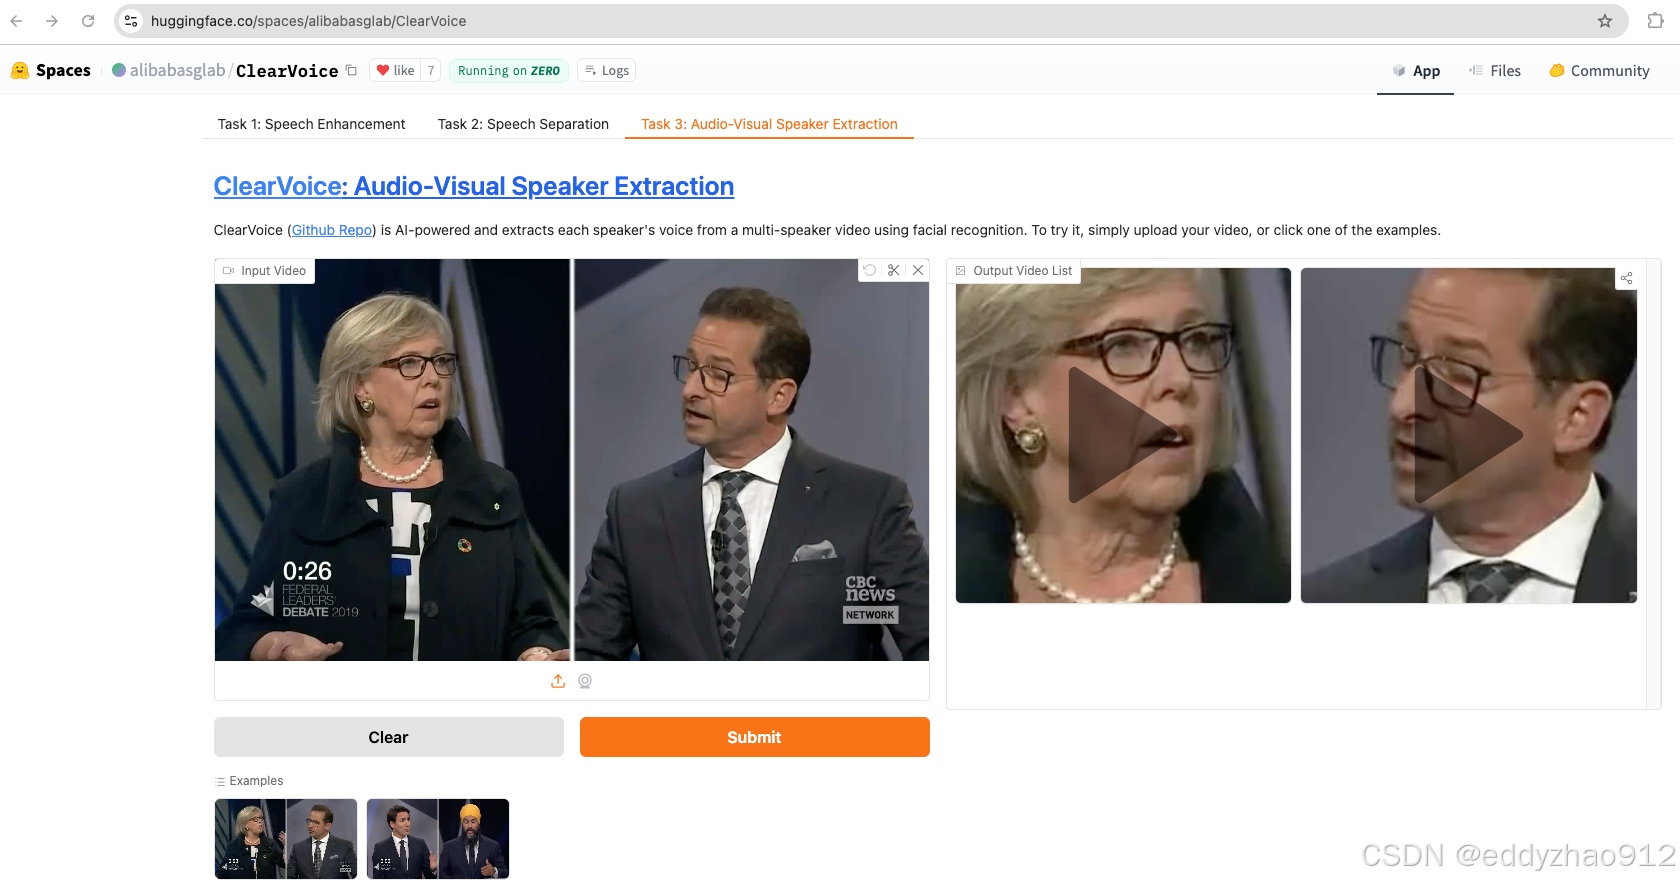This screenshot has height=885, width=1680.
Task: Share the output video list
Action: tap(1627, 278)
